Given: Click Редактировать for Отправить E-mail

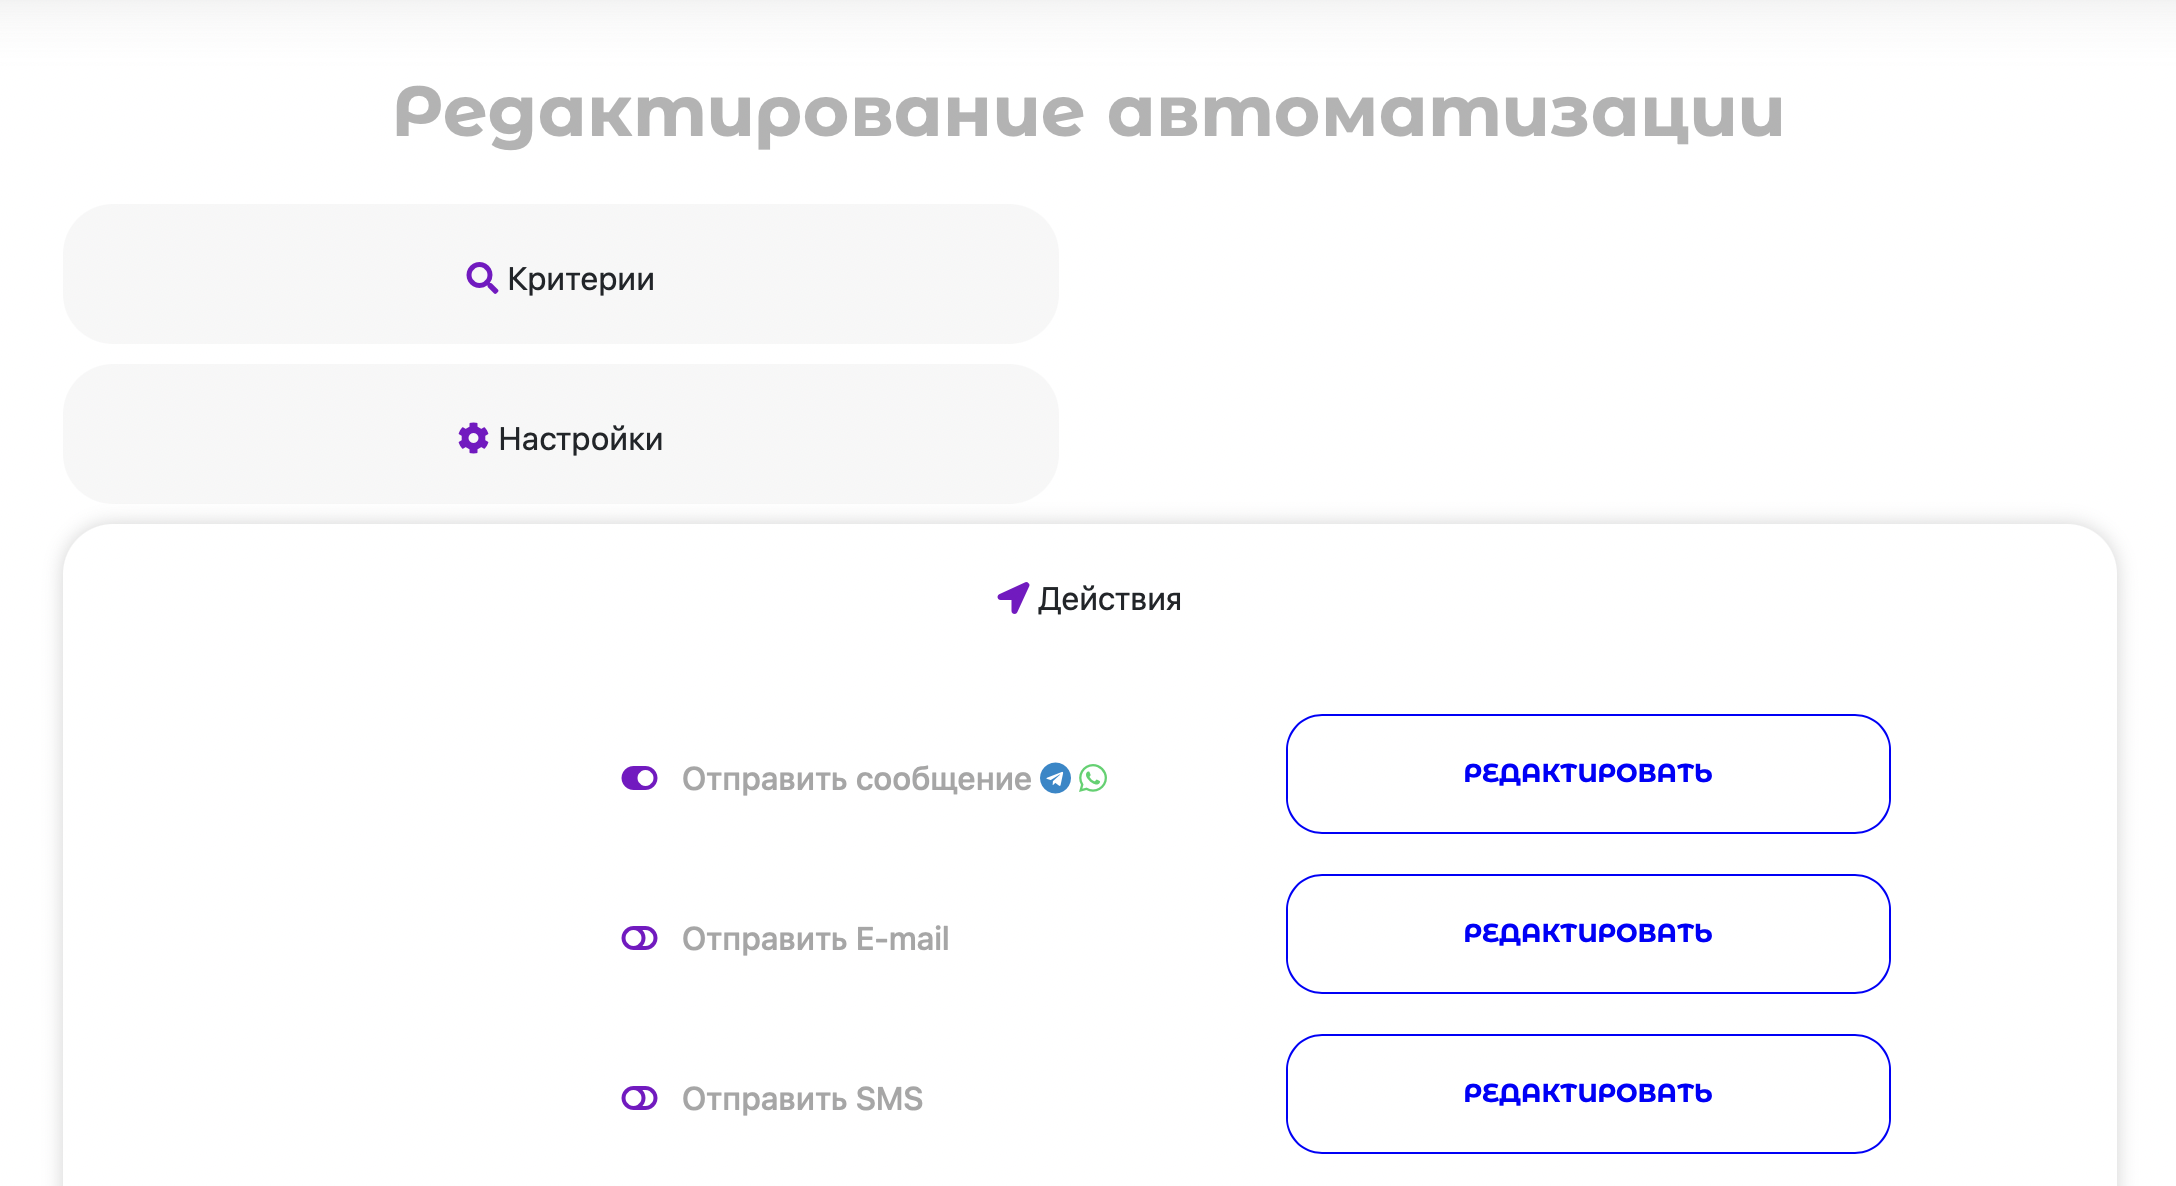Looking at the screenshot, I should click(1587, 933).
